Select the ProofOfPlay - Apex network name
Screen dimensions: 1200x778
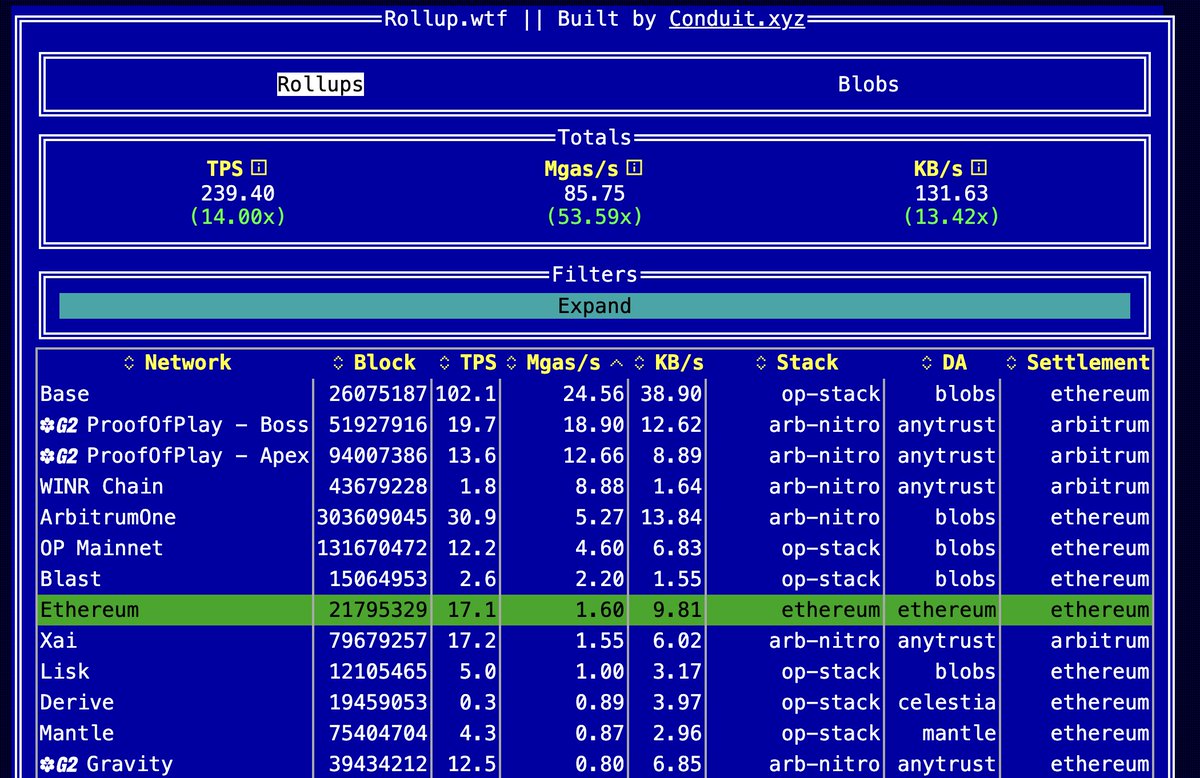click(198, 456)
